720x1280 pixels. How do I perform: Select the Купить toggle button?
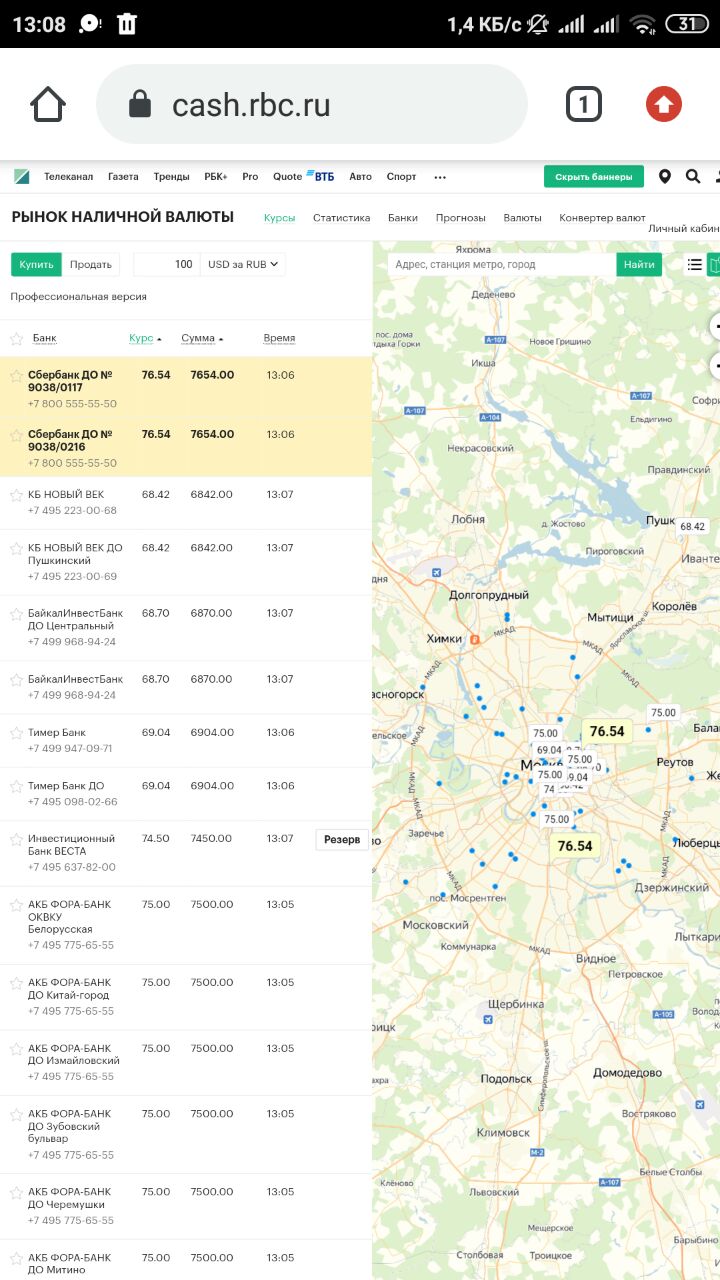click(x=36, y=264)
